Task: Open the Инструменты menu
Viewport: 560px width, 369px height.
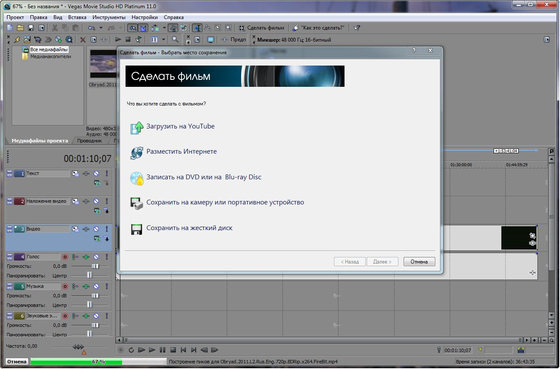Action: pos(109,17)
